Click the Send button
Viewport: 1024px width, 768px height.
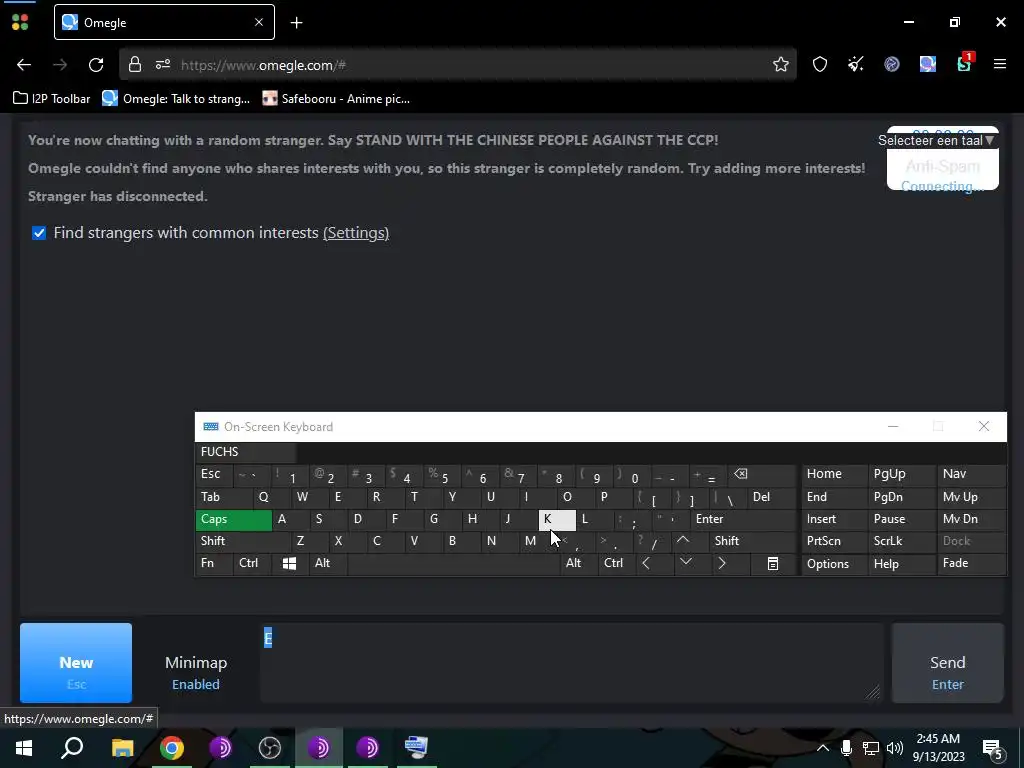pyautogui.click(x=948, y=663)
